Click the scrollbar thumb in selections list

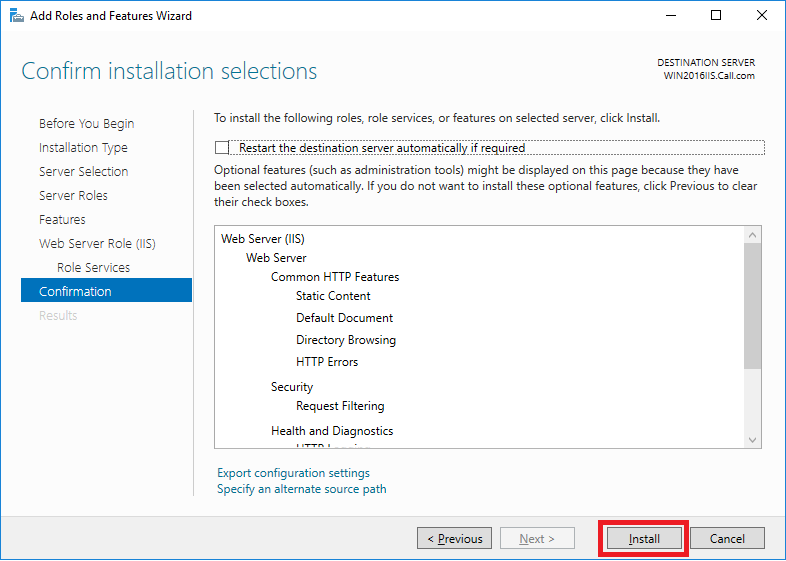tap(752, 306)
